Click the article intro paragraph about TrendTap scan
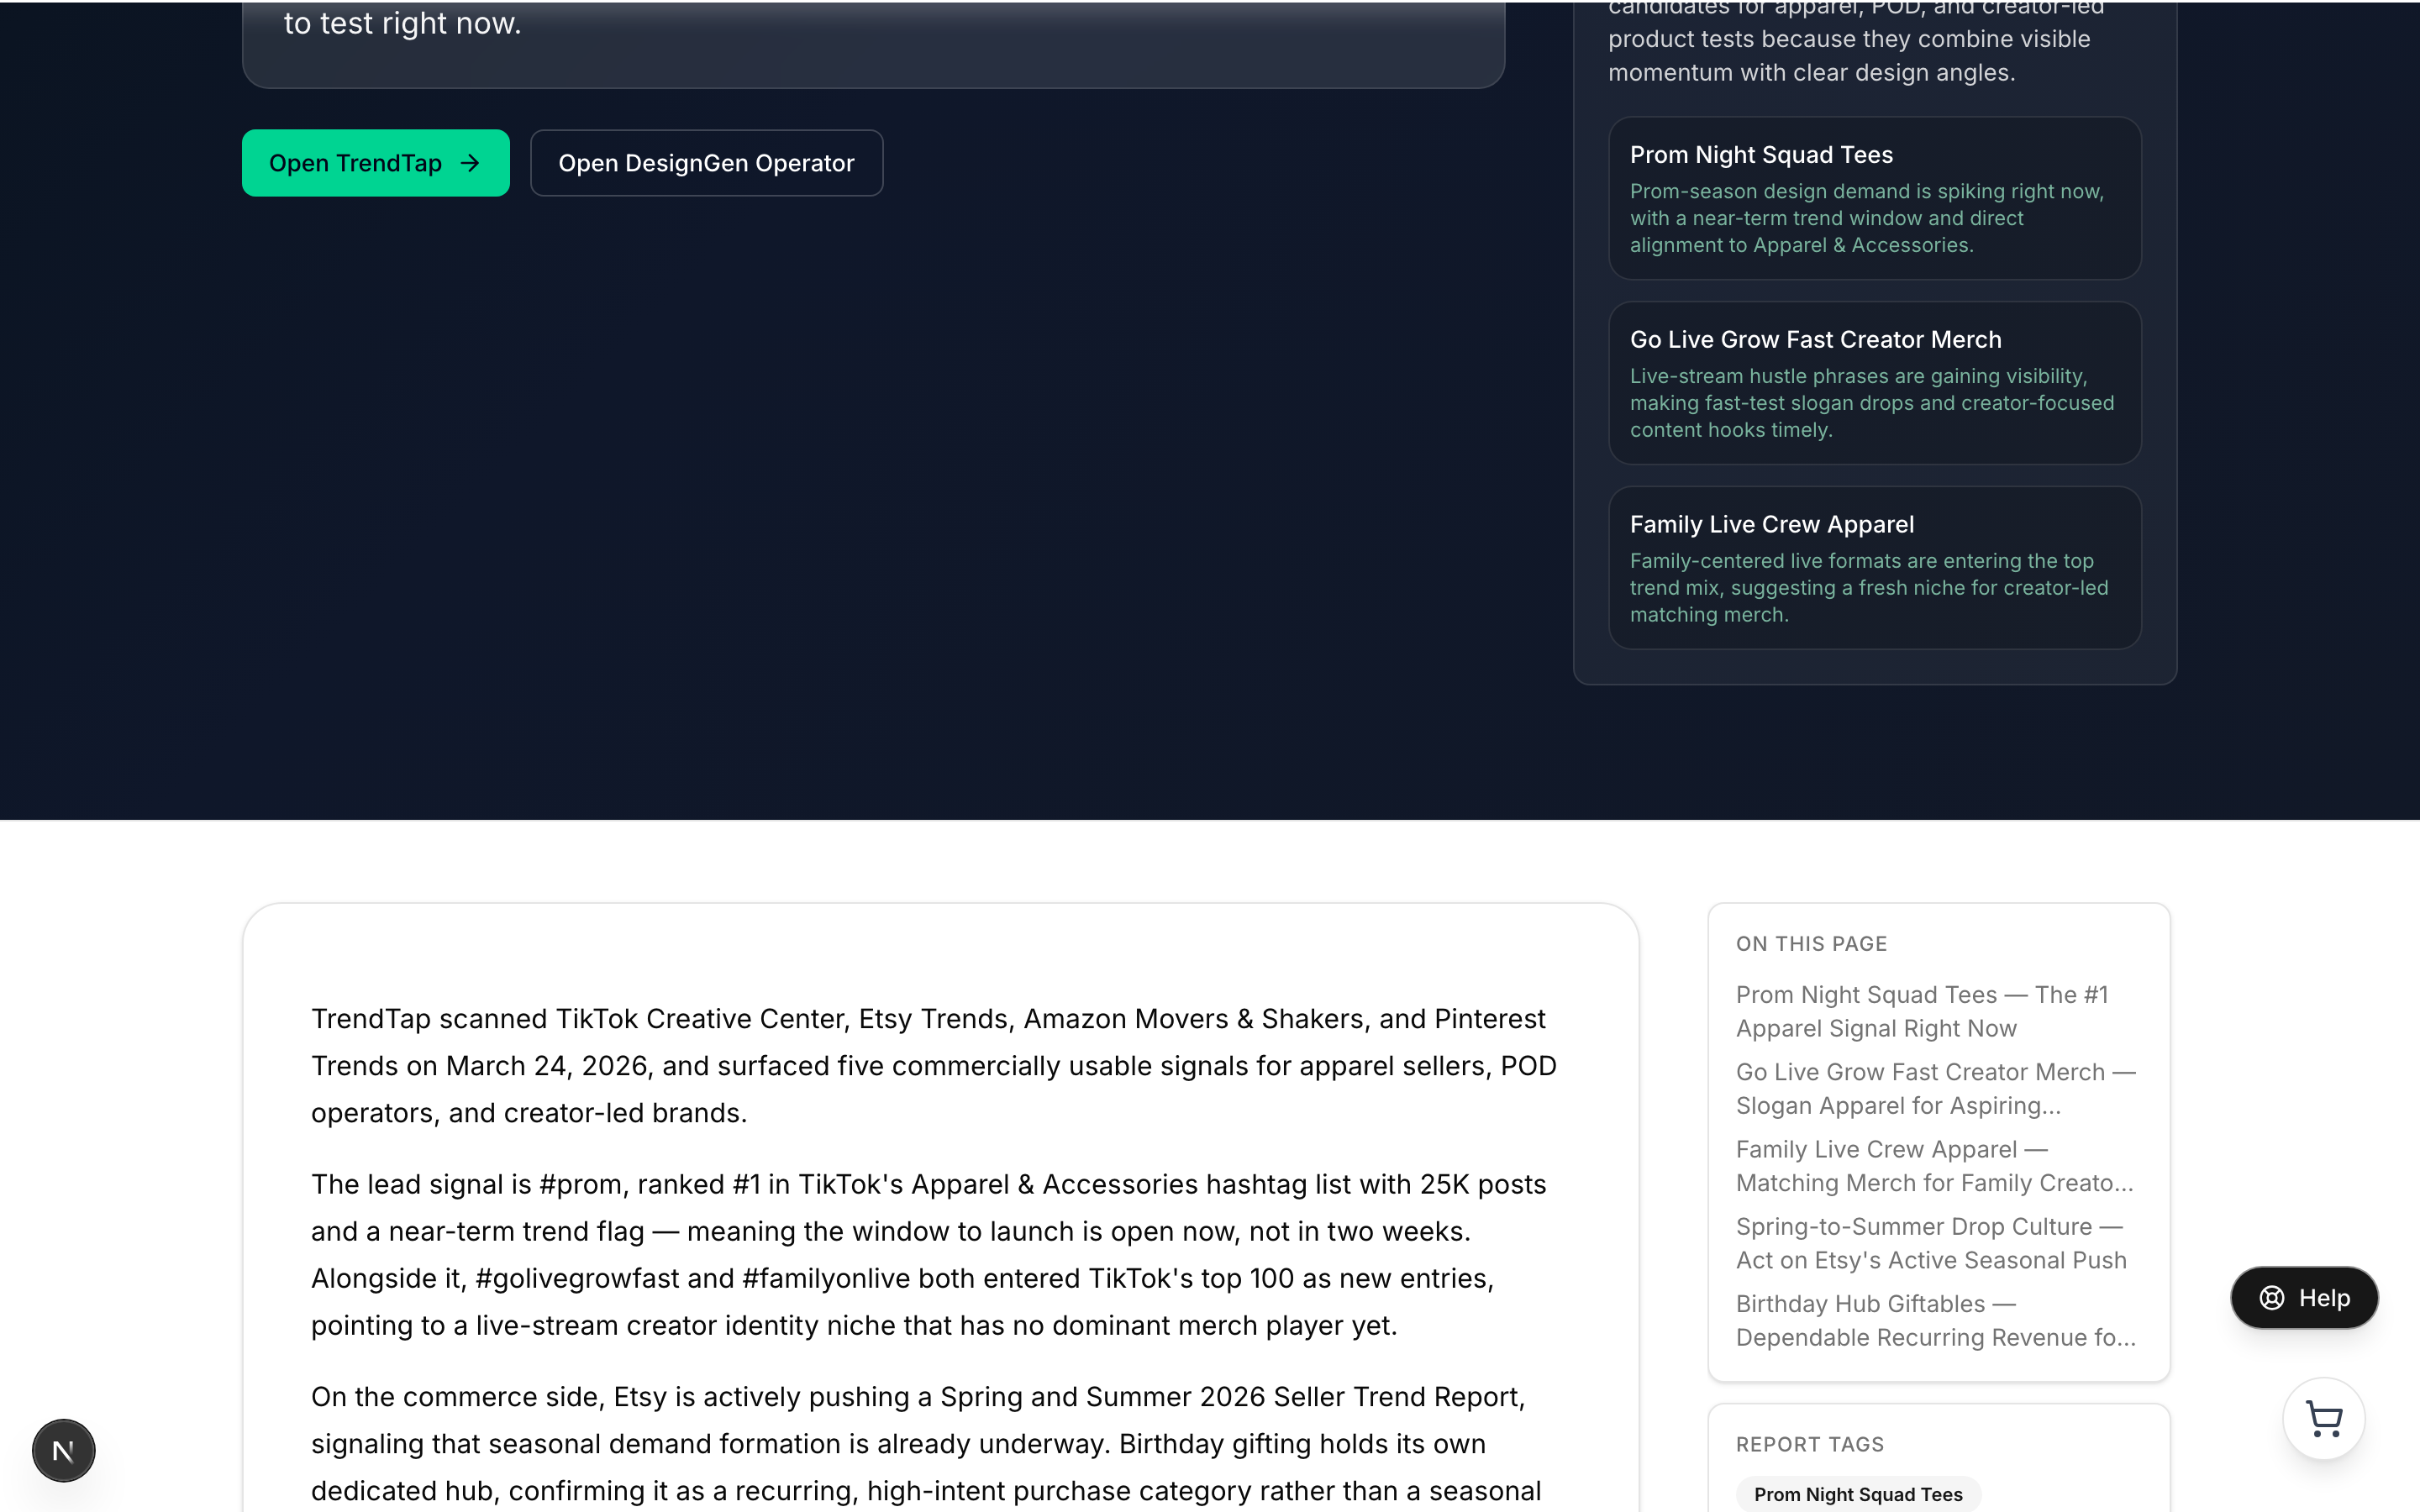The height and width of the screenshot is (1512, 2420). 930,1065
